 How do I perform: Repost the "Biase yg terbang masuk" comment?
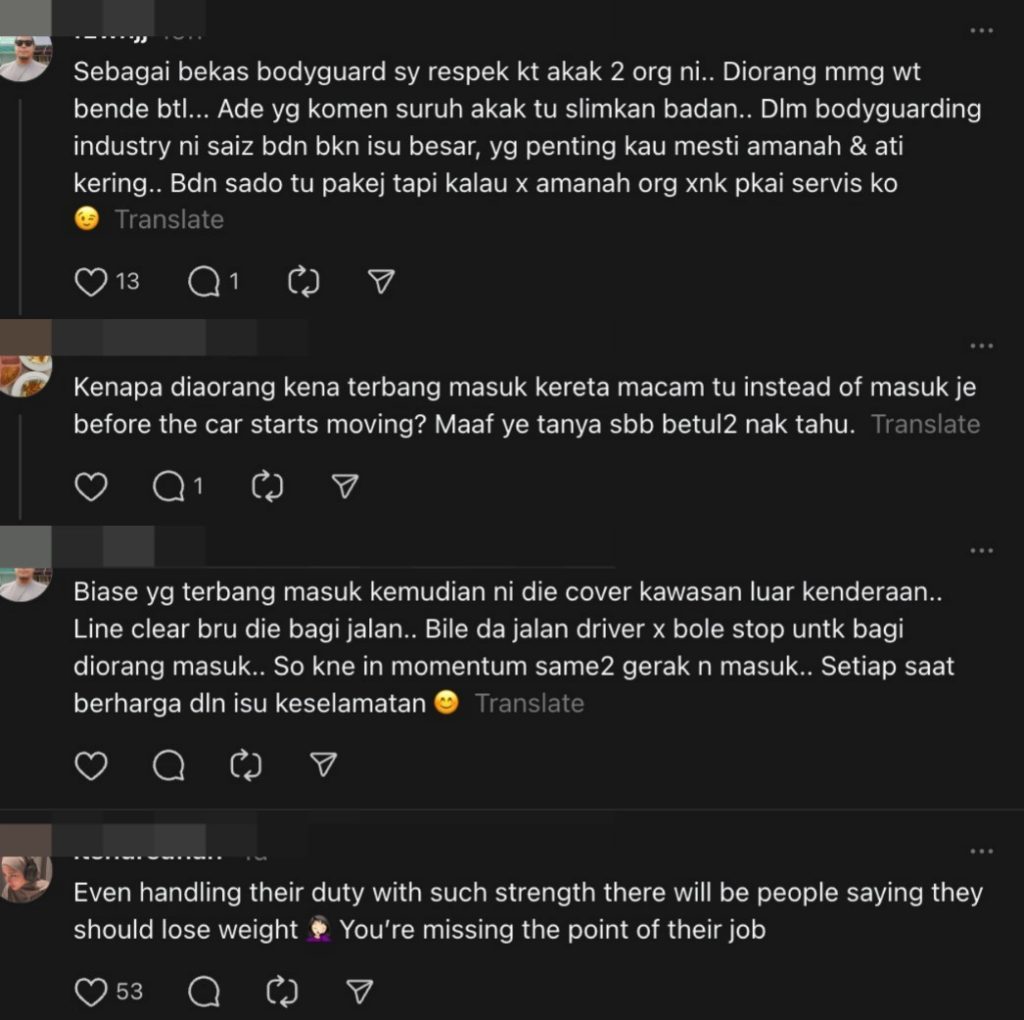pos(246,766)
